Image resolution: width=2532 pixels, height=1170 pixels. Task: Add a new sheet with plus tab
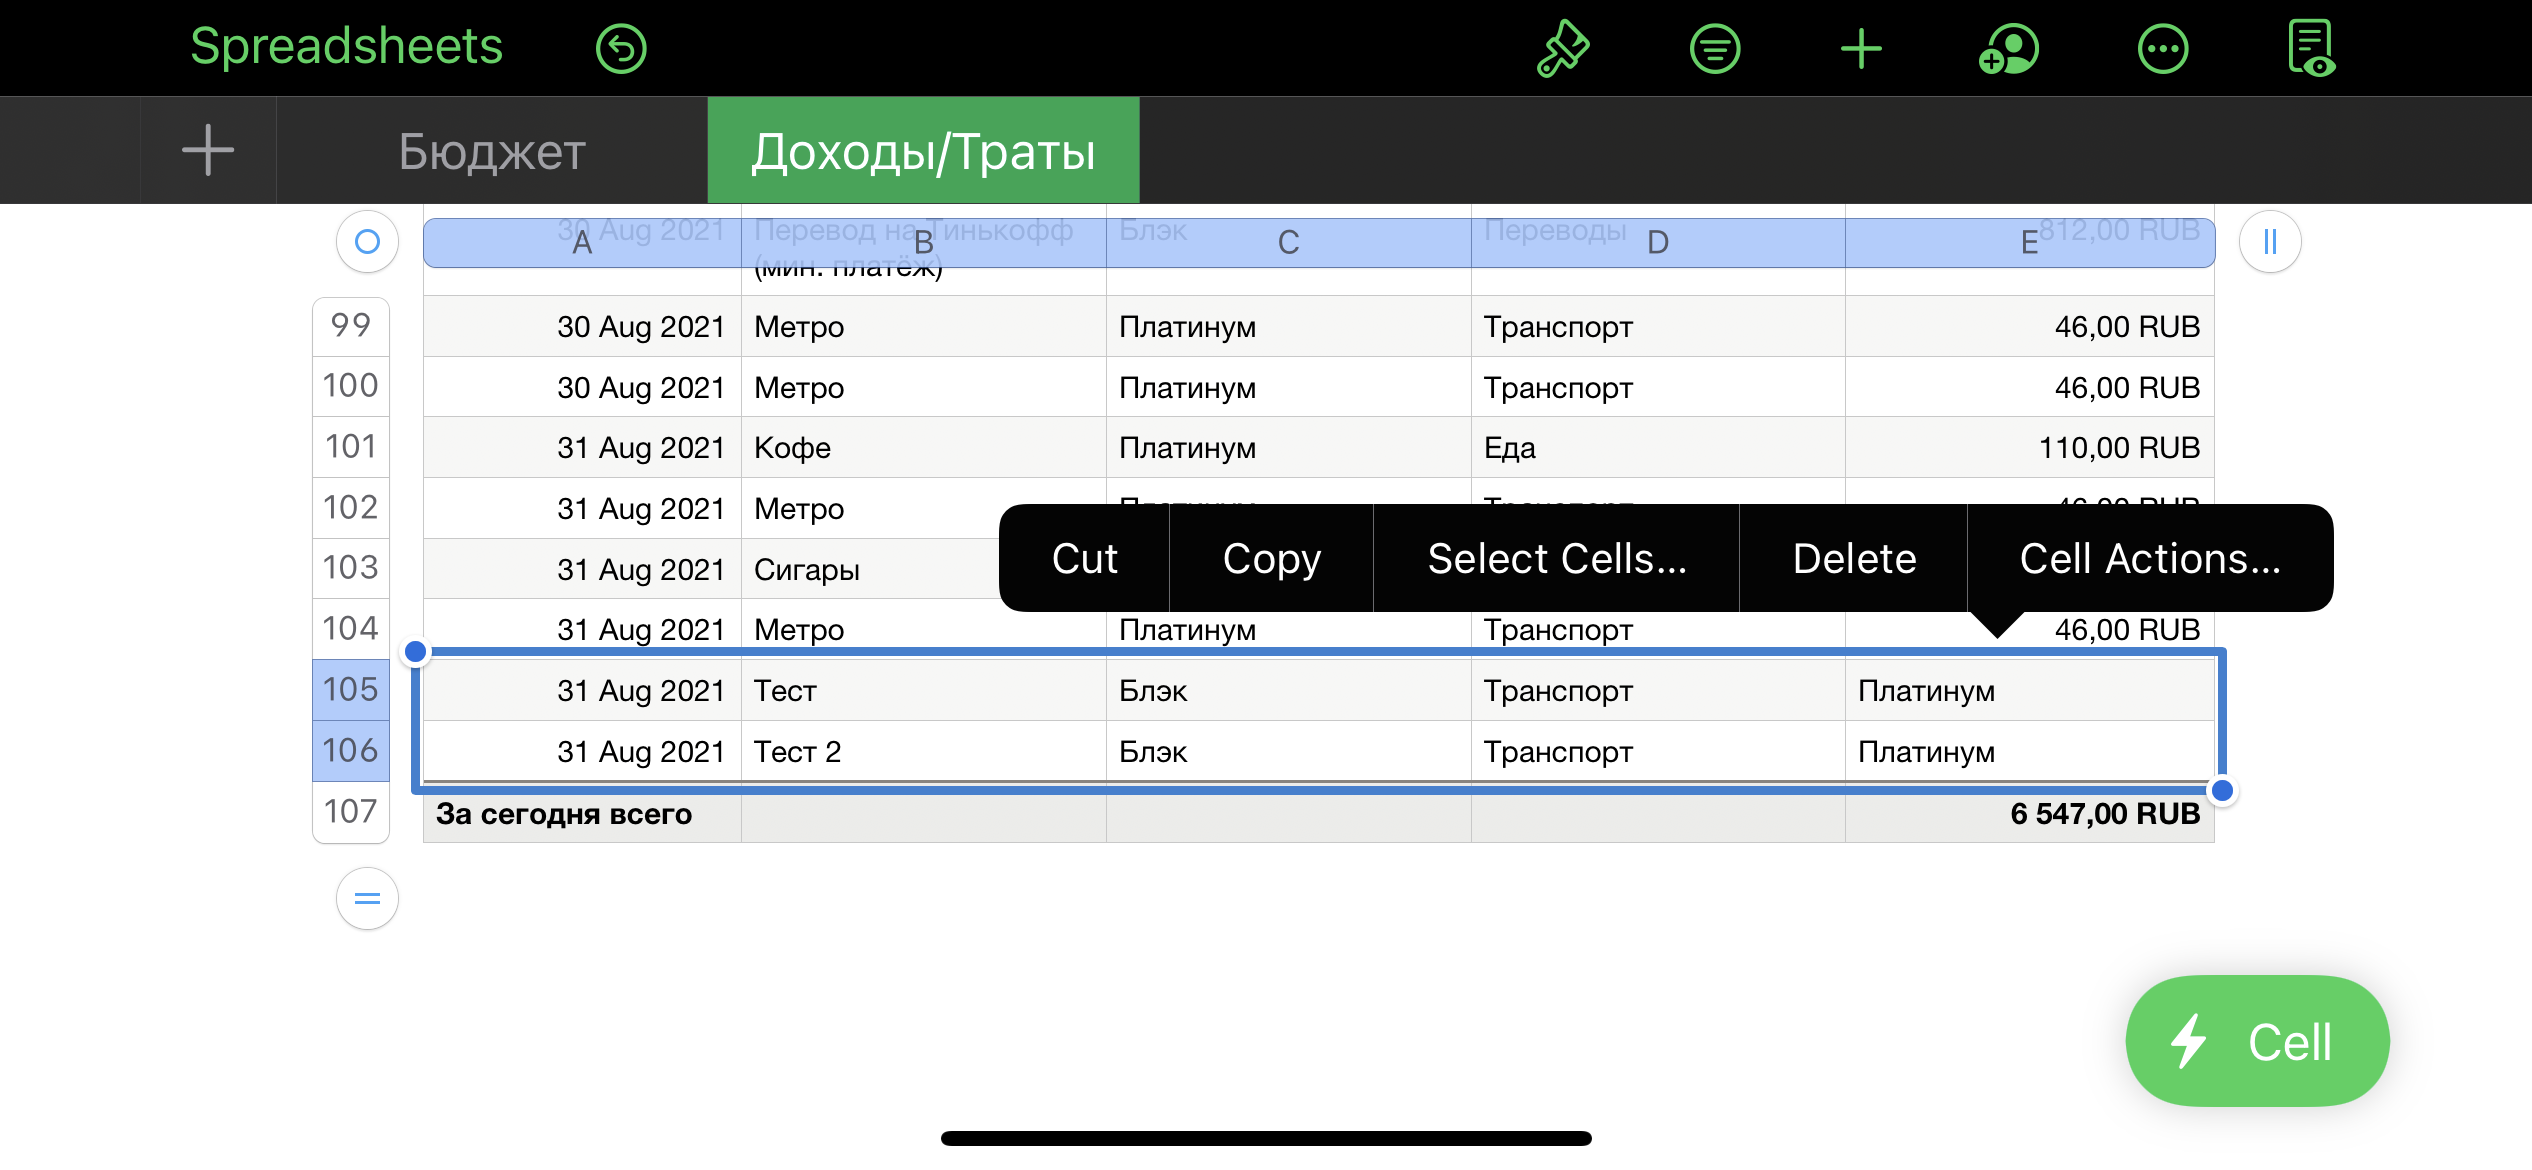(208, 151)
